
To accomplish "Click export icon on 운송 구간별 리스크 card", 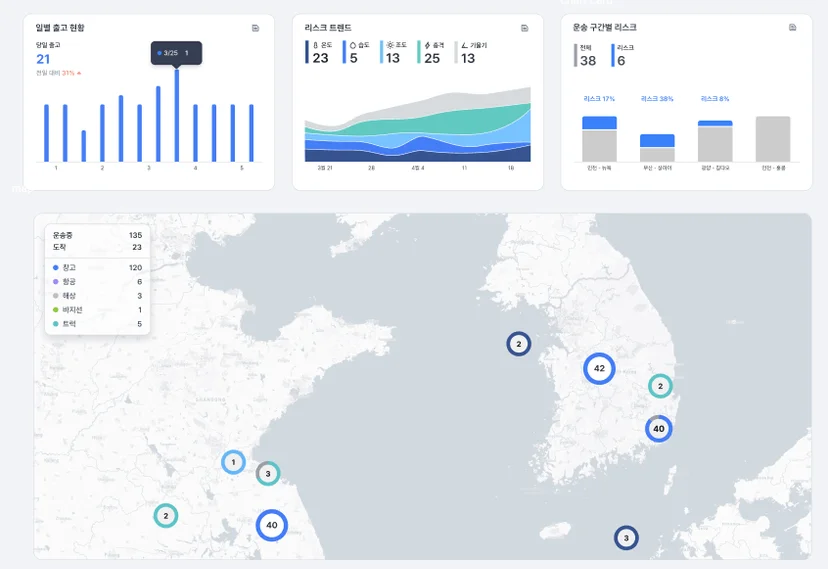I will (x=793, y=27).
